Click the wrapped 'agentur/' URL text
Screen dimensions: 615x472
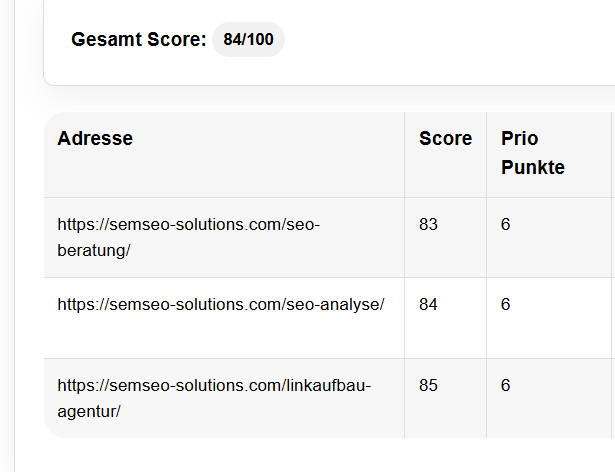[x=89, y=410]
